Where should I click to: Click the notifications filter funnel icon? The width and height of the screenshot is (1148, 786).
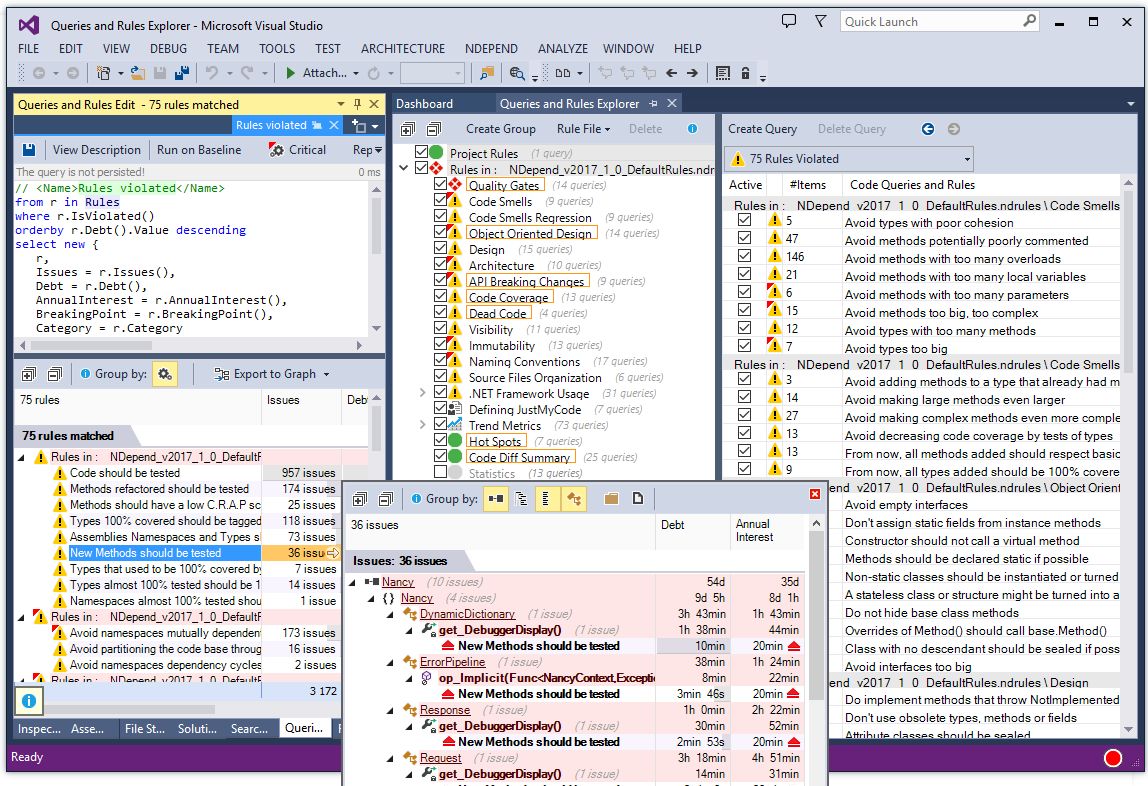click(821, 21)
